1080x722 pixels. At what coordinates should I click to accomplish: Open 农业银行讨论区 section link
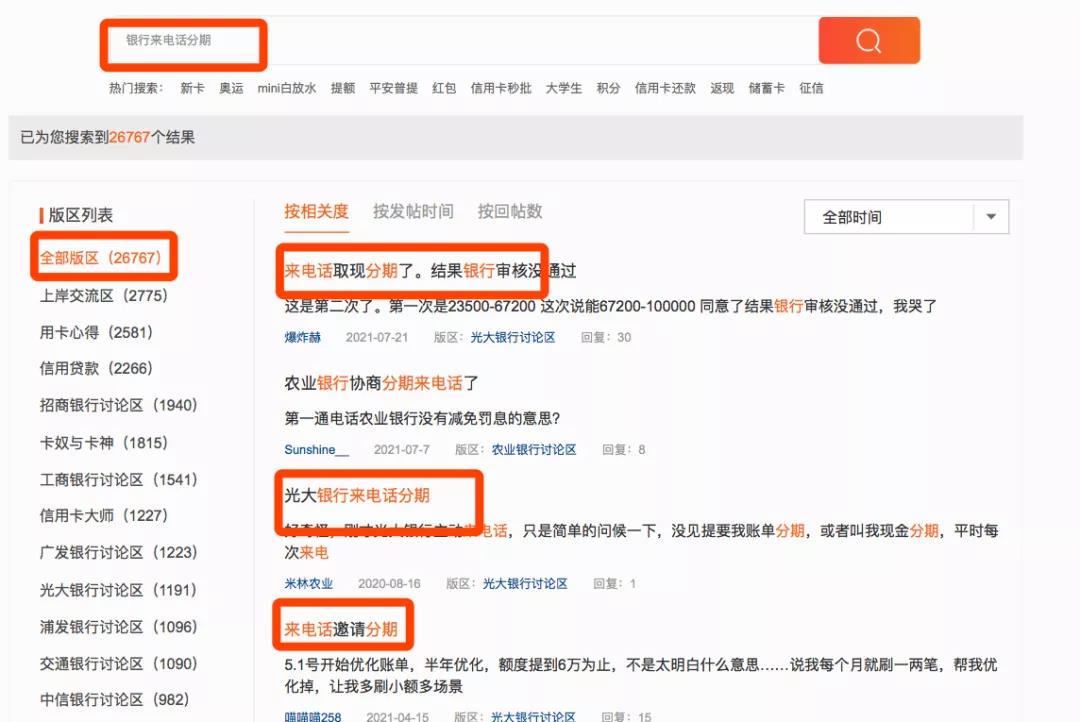point(534,450)
